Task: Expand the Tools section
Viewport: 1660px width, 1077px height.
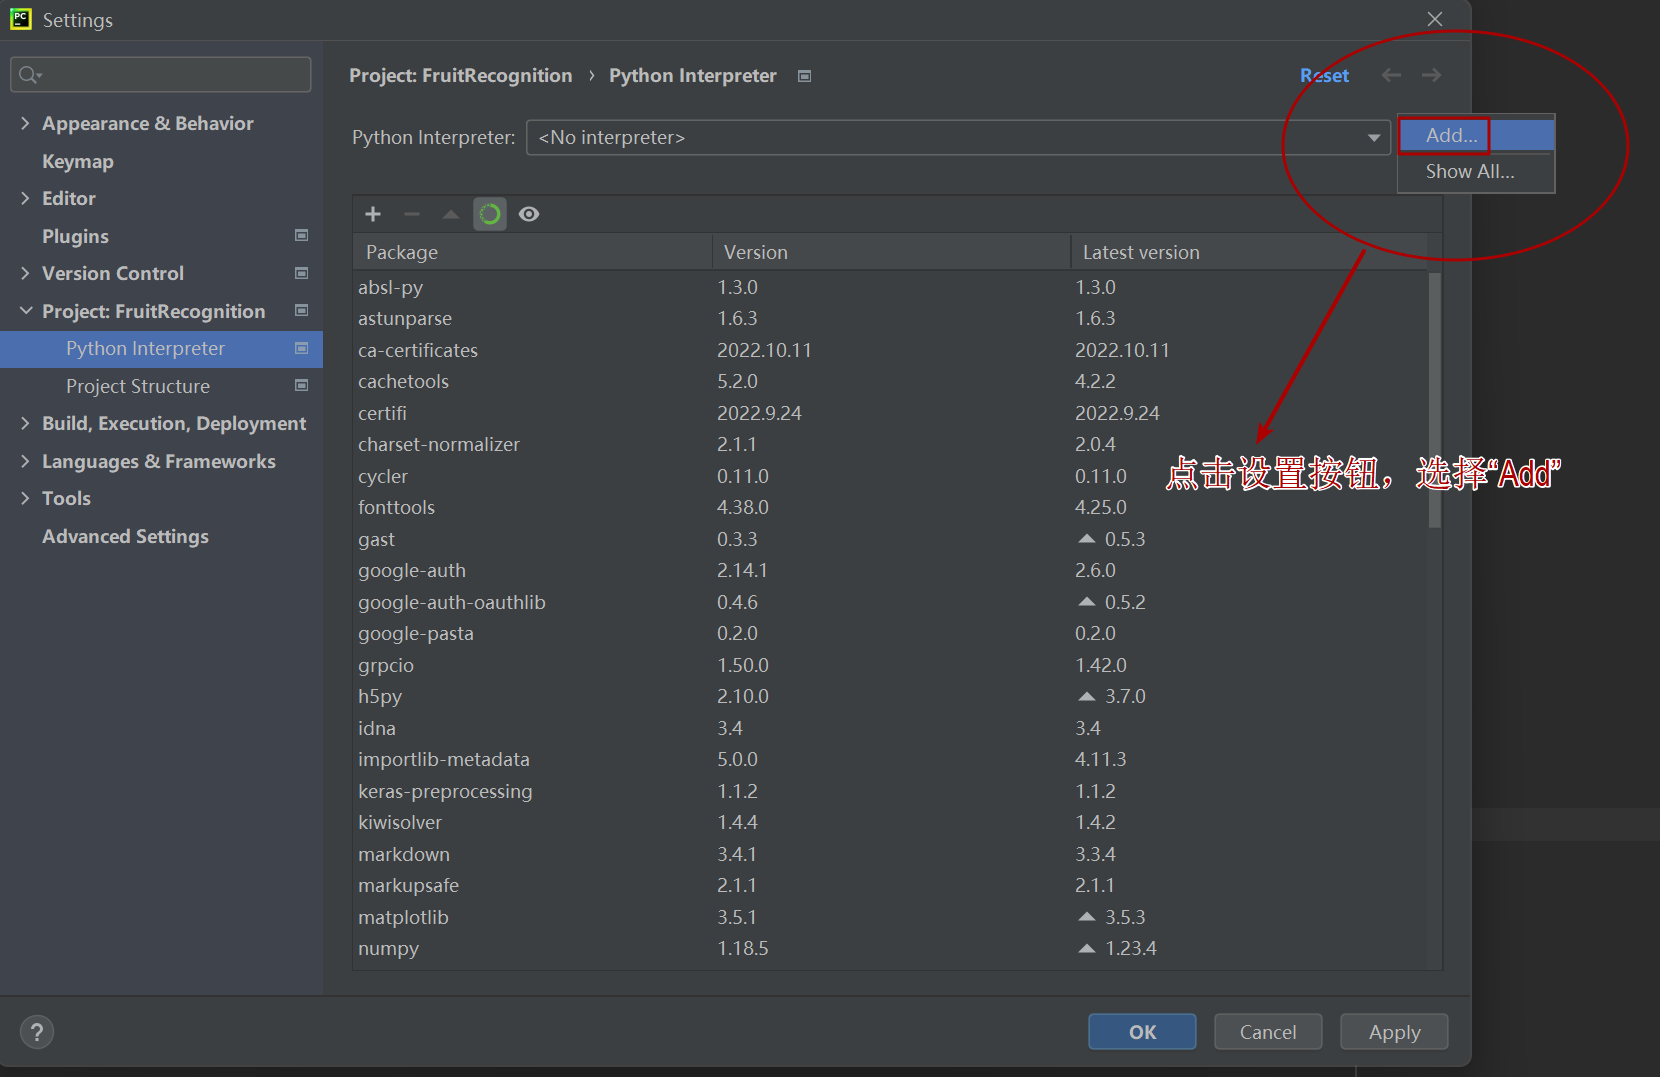Action: (x=25, y=498)
